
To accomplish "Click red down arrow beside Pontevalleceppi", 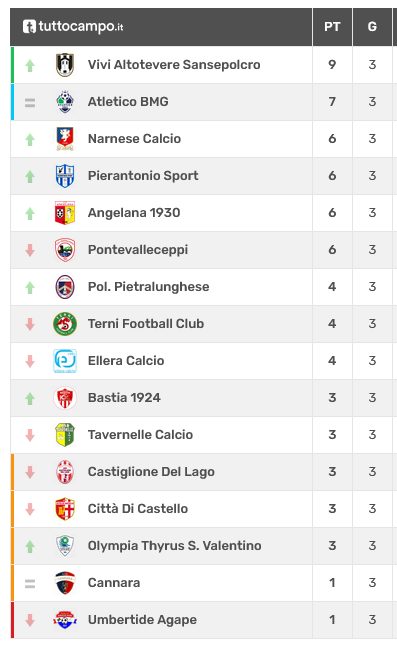I will coord(30,250).
